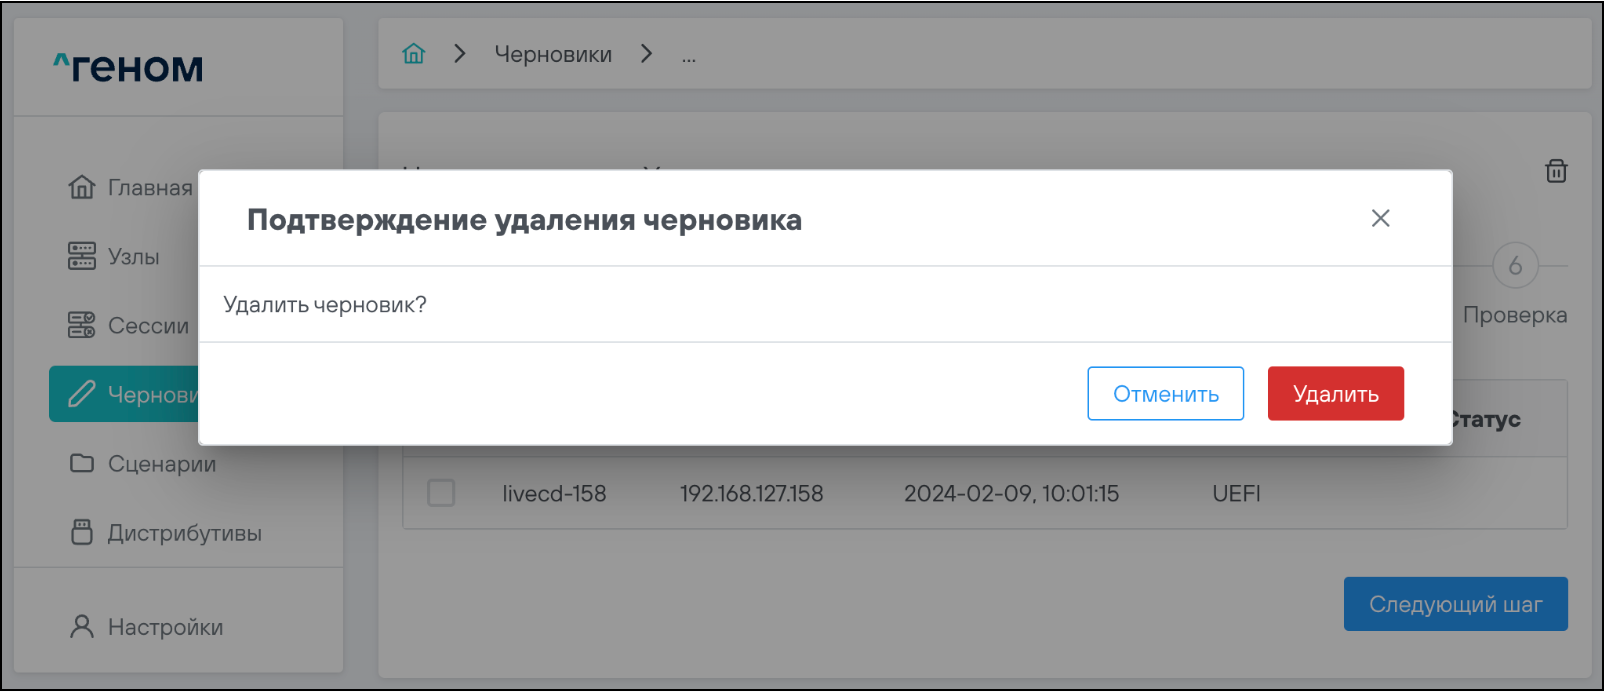
Task: Click the Сессии sessions icon
Action: click(x=82, y=325)
